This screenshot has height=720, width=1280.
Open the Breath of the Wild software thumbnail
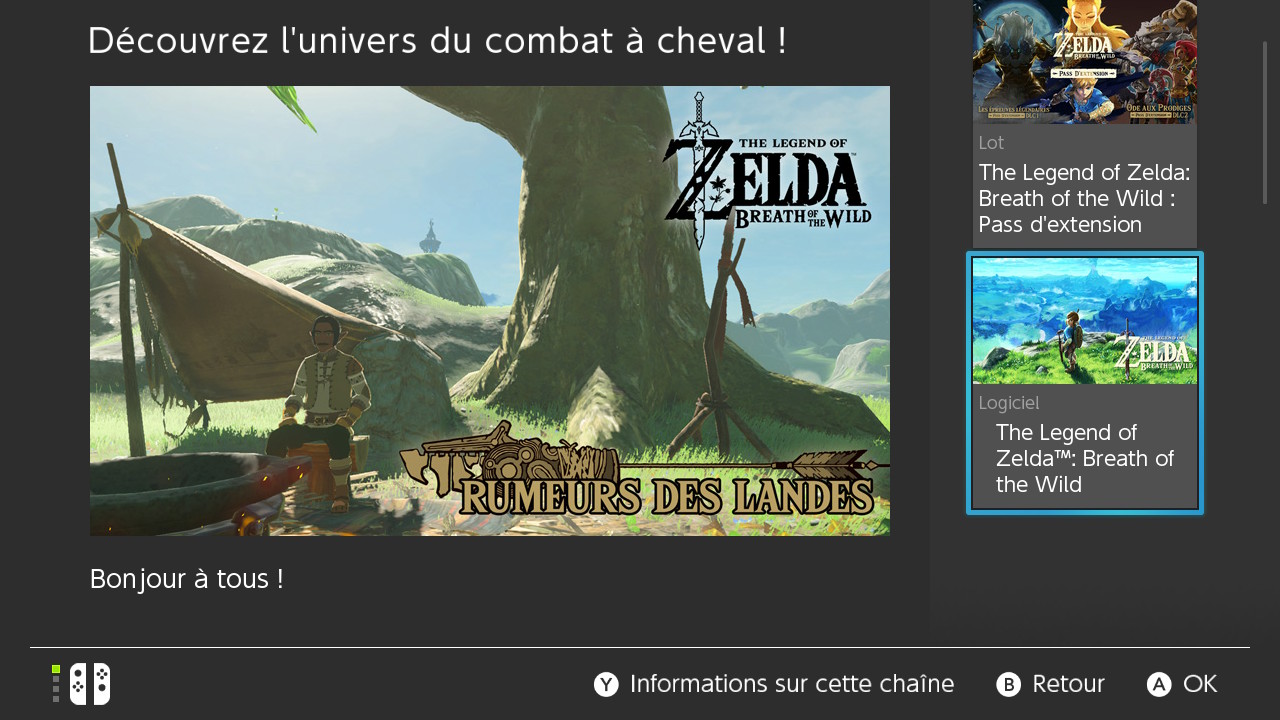click(1085, 321)
